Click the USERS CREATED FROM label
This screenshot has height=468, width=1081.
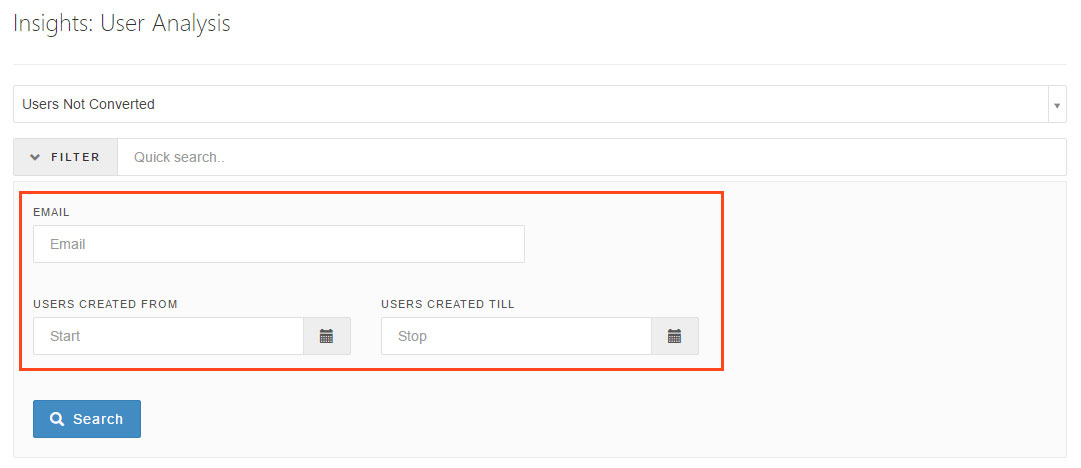pyautogui.click(x=105, y=304)
